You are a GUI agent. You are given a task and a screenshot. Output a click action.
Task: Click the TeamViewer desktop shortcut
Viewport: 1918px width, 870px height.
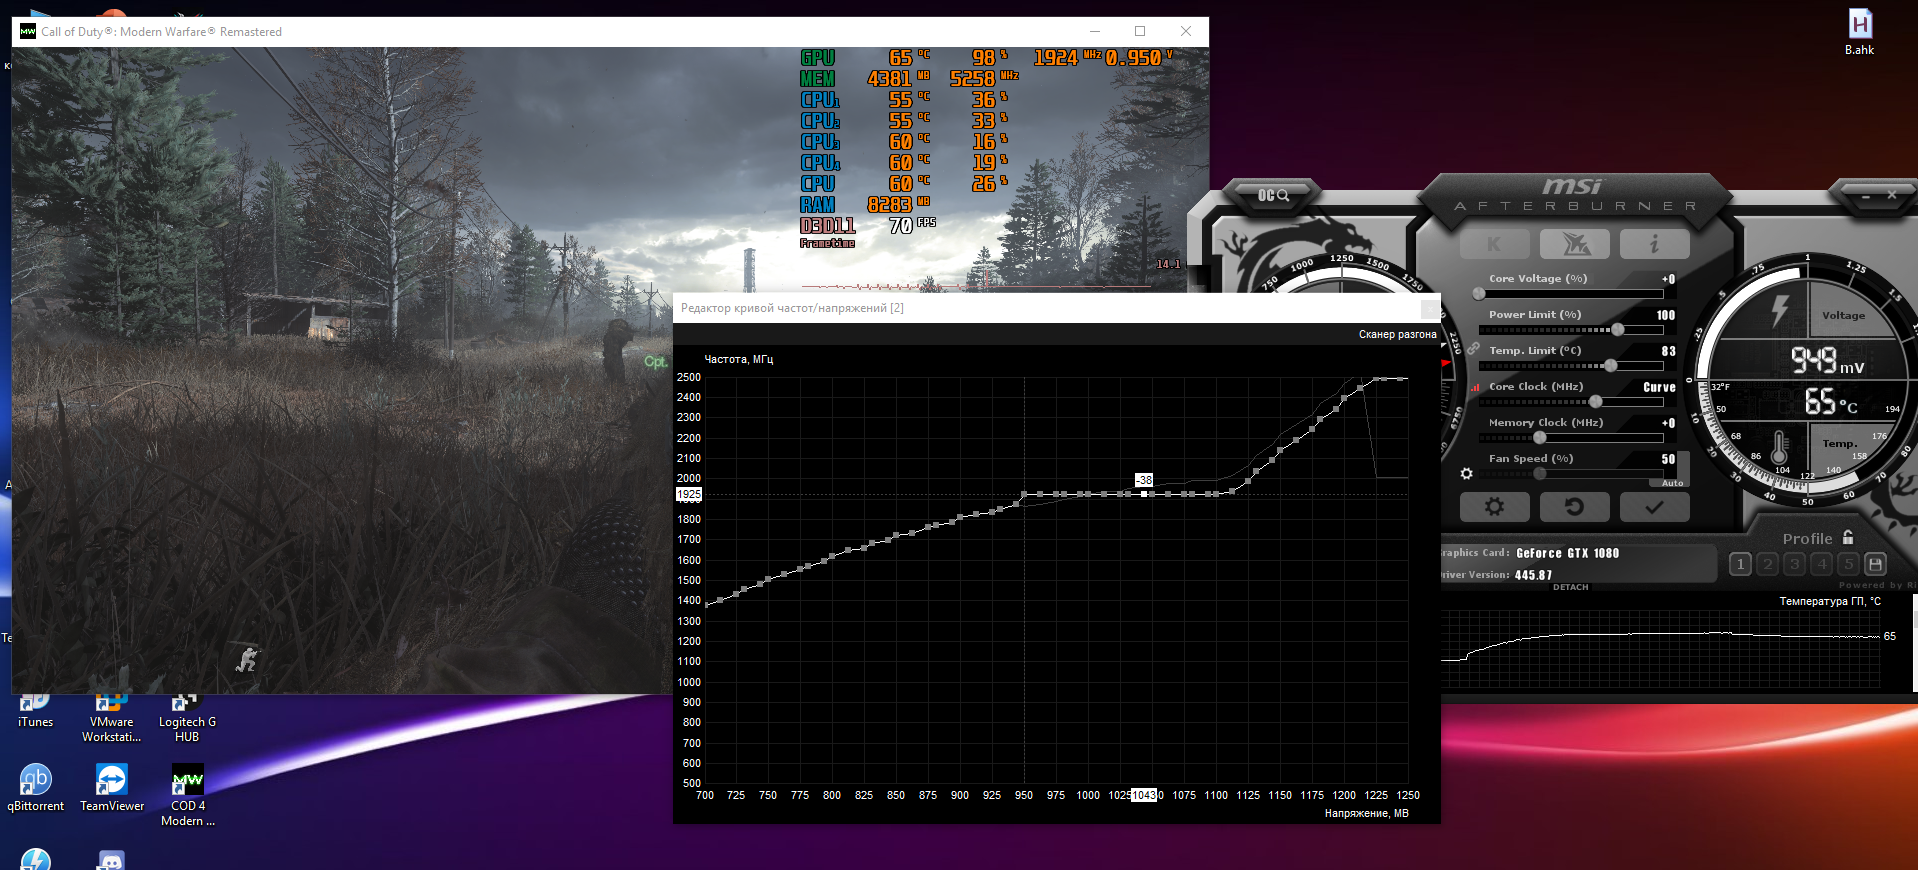click(111, 788)
